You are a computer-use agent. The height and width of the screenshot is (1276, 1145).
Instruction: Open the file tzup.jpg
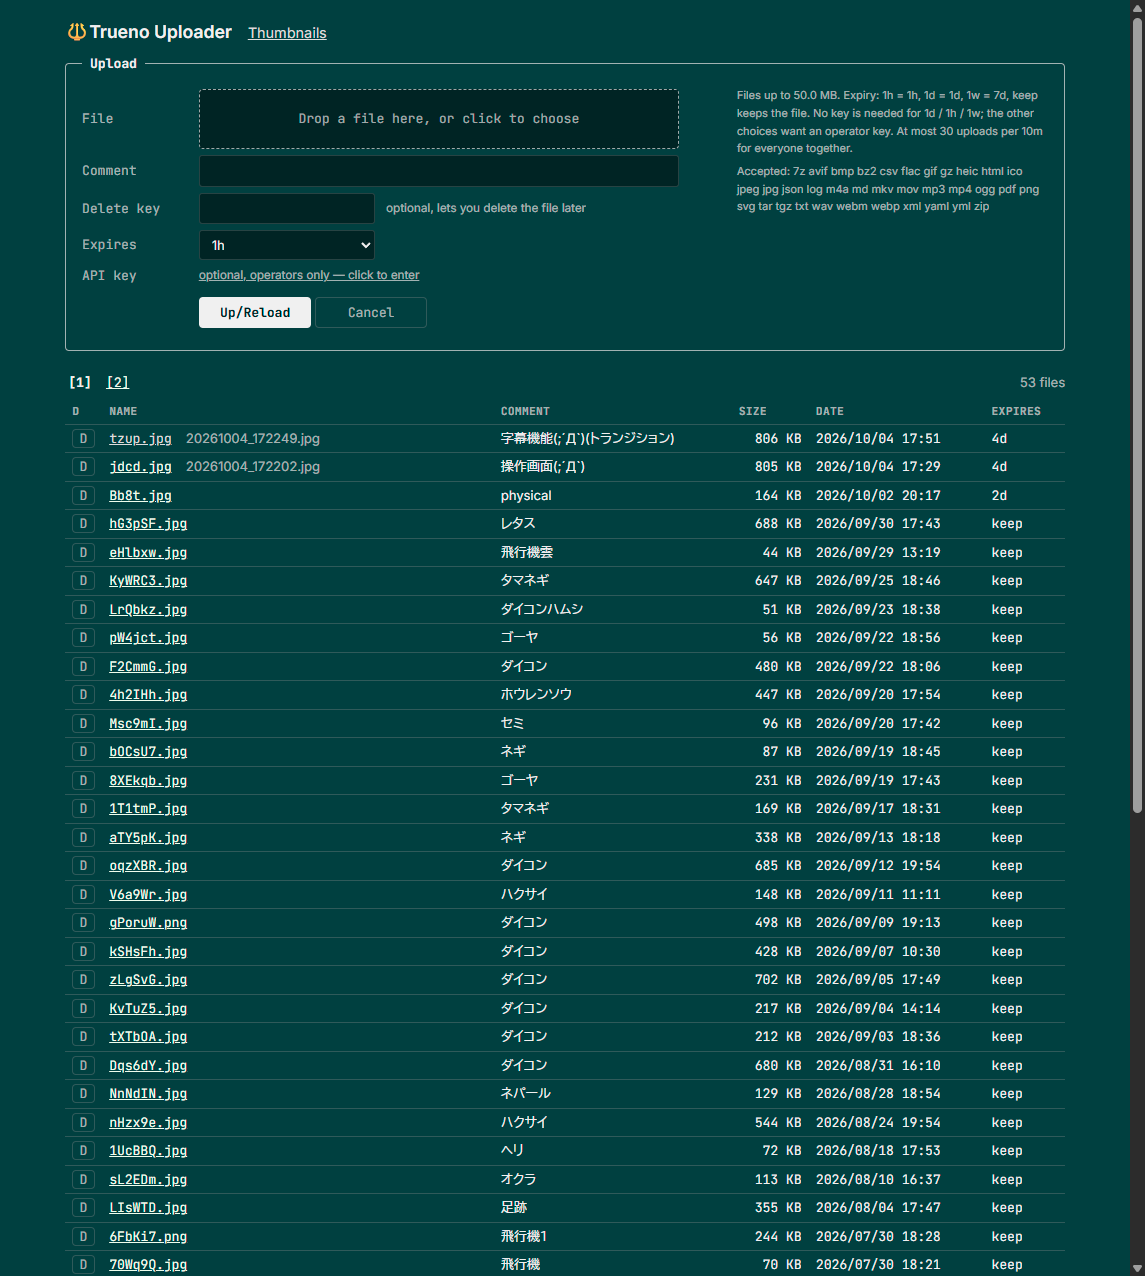pyautogui.click(x=140, y=438)
